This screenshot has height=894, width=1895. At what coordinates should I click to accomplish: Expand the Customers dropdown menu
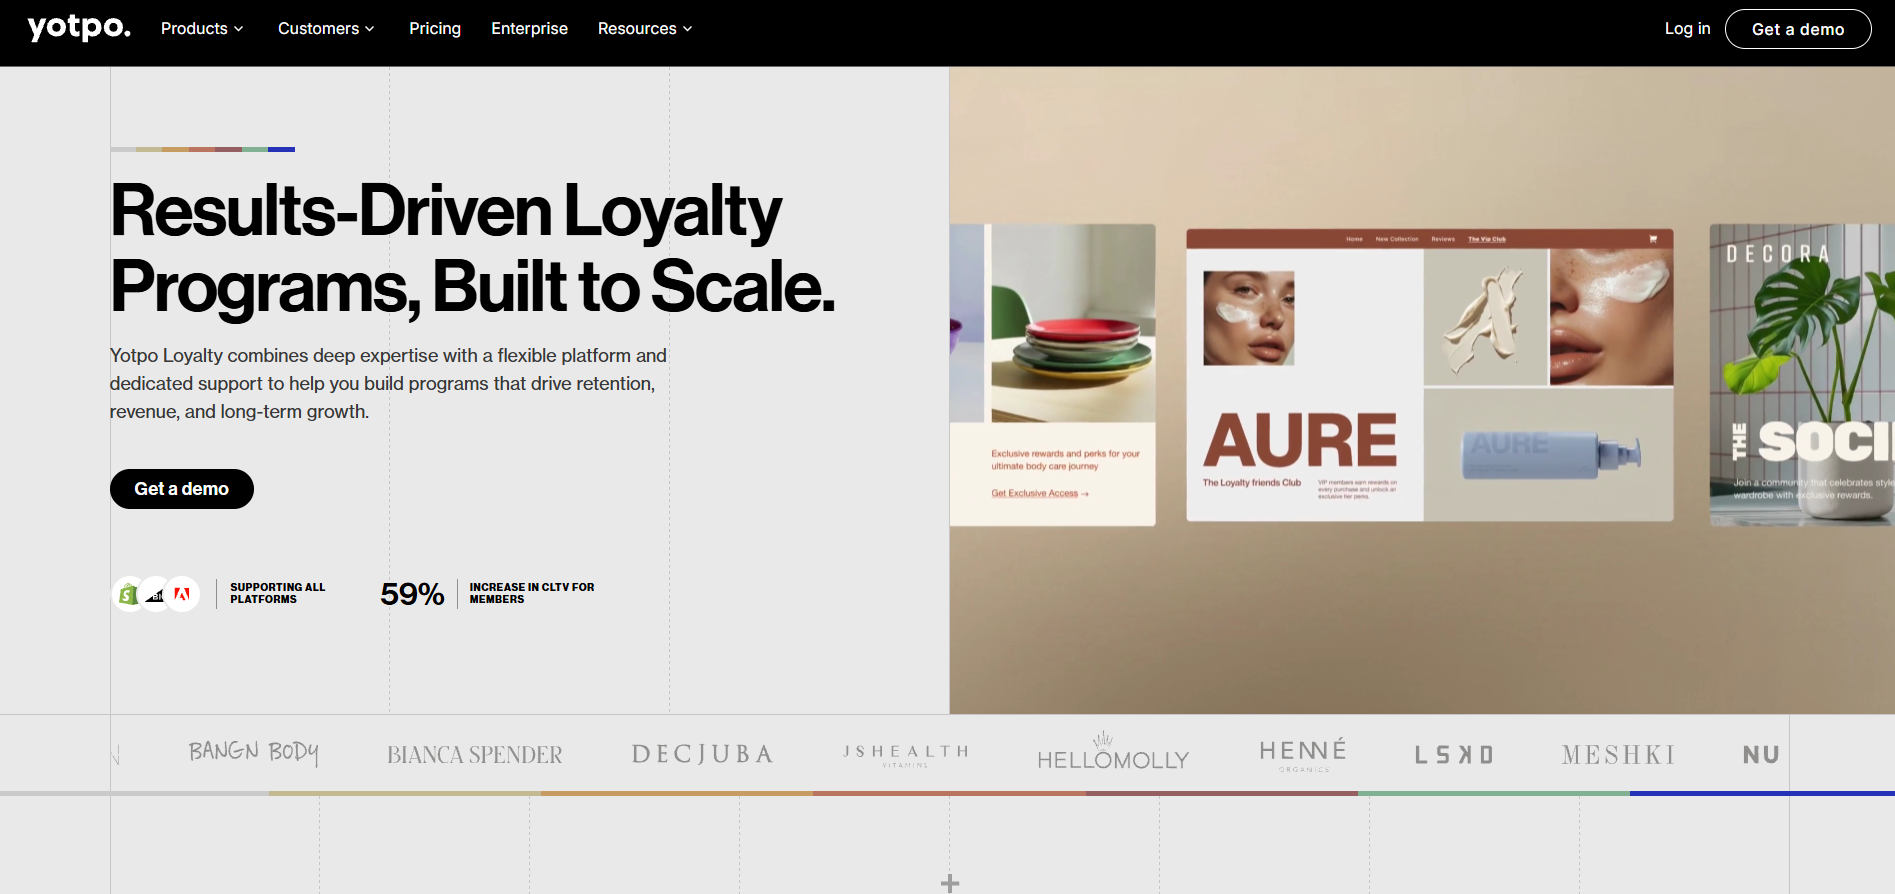pyautogui.click(x=326, y=29)
